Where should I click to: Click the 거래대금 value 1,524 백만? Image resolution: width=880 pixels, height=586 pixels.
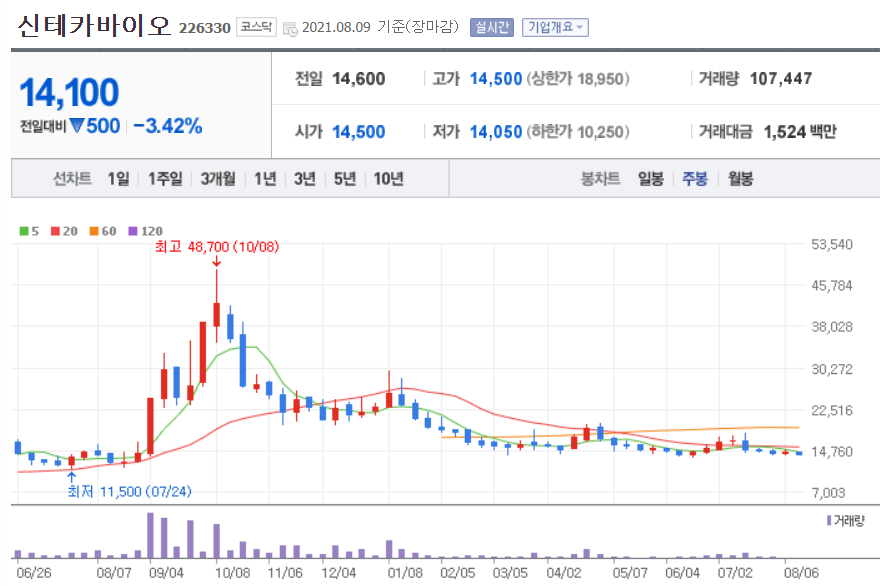point(800,132)
